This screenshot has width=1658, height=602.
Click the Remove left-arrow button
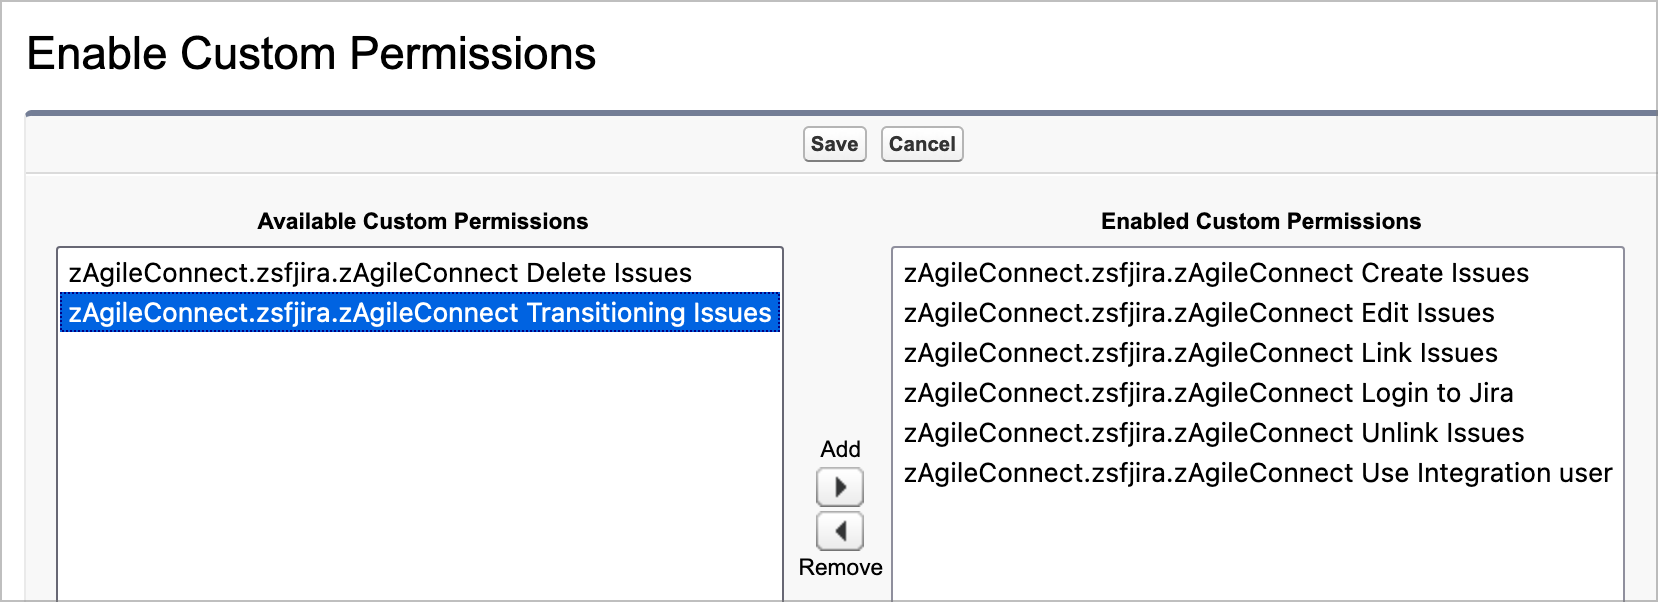840,531
